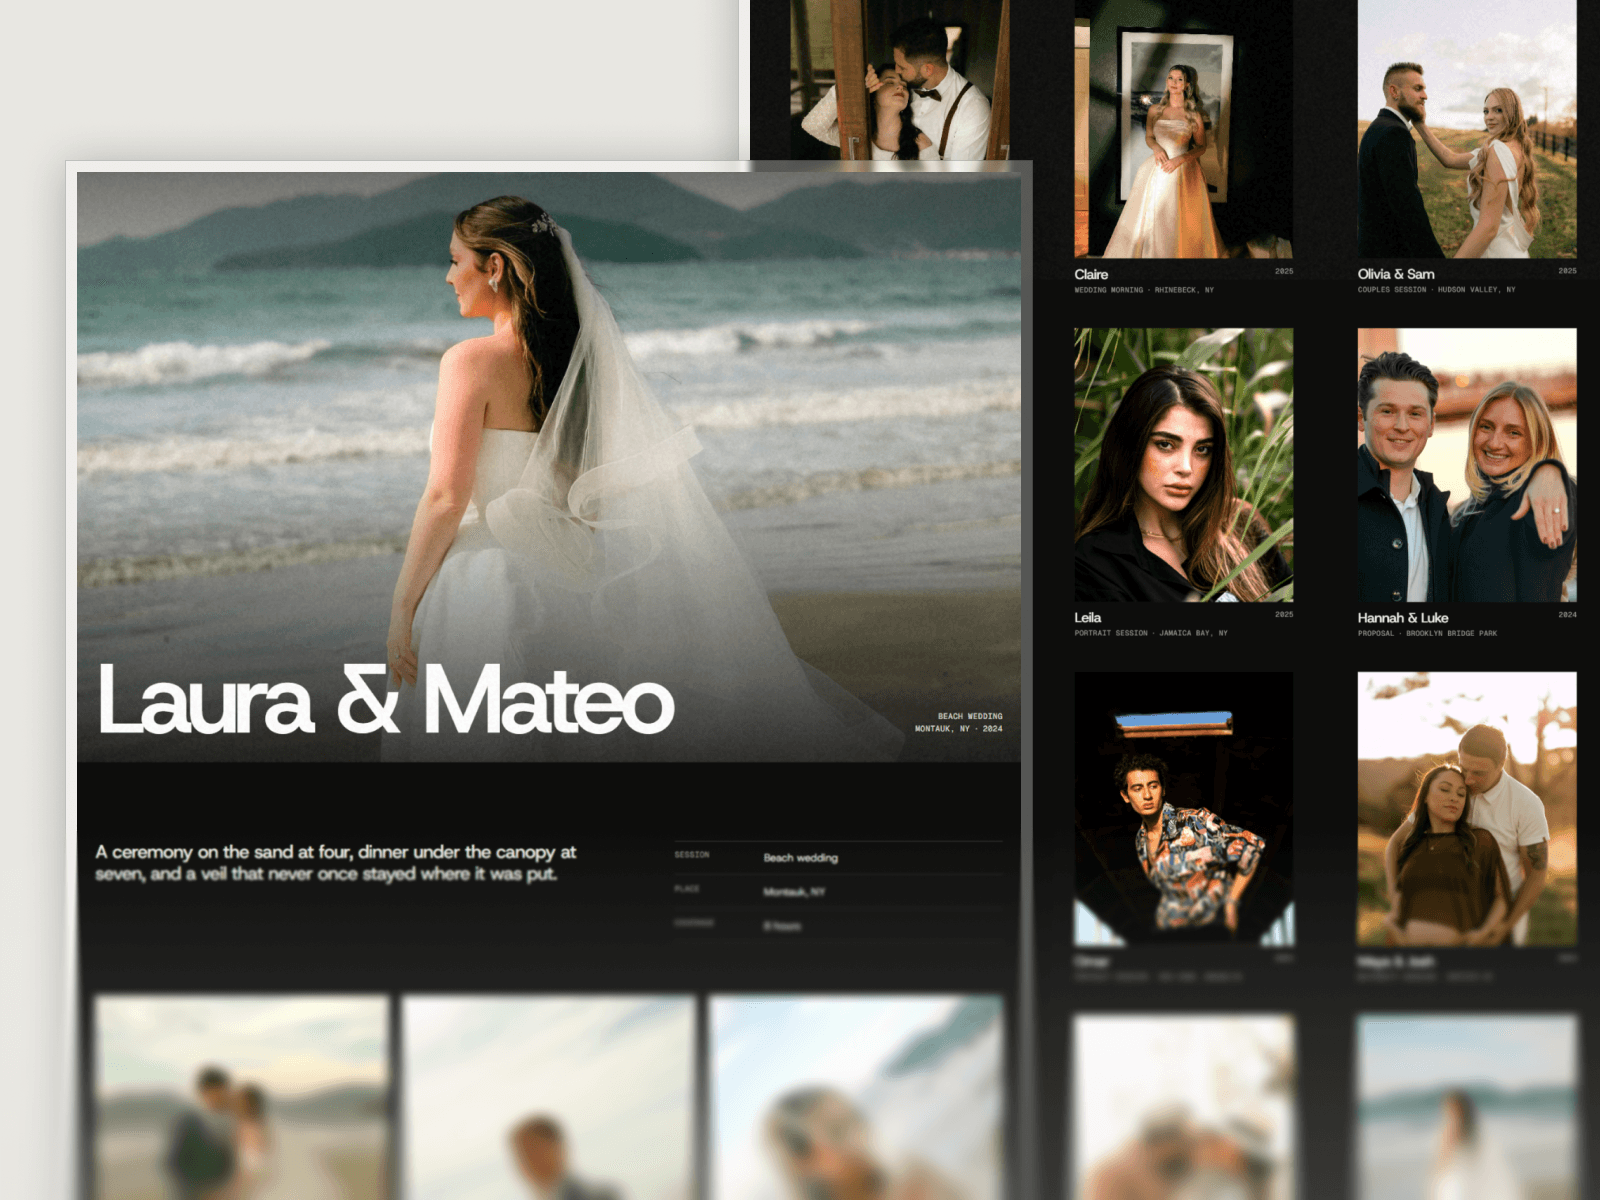Open the Claire wedding morning photo
This screenshot has width=1600, height=1200.
point(1183,129)
